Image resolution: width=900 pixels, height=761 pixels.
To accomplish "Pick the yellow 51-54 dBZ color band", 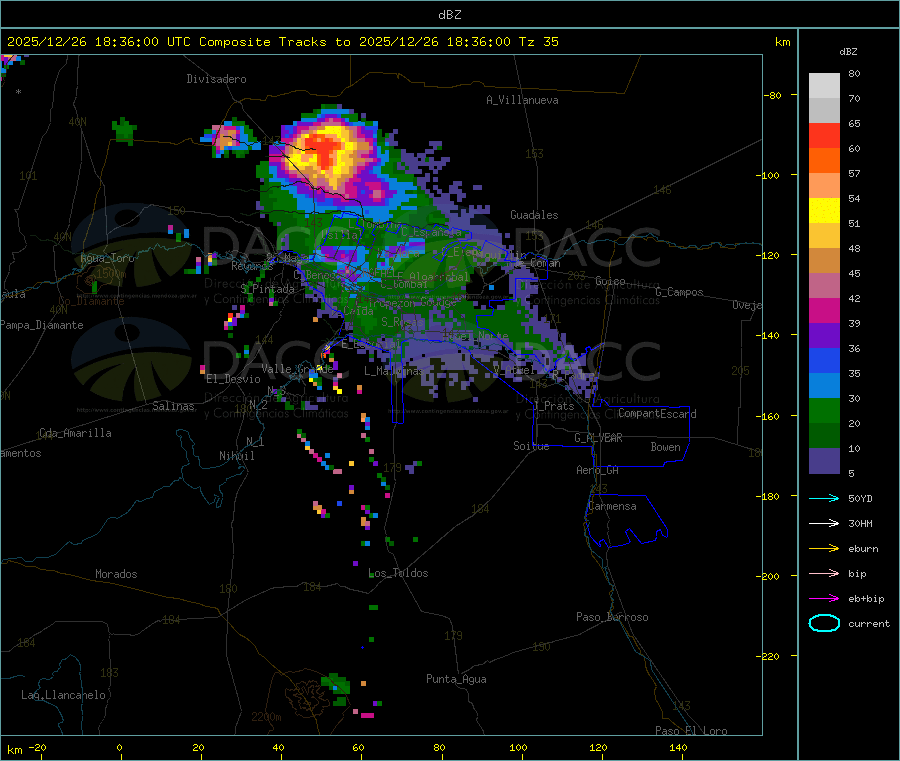I will tap(824, 211).
